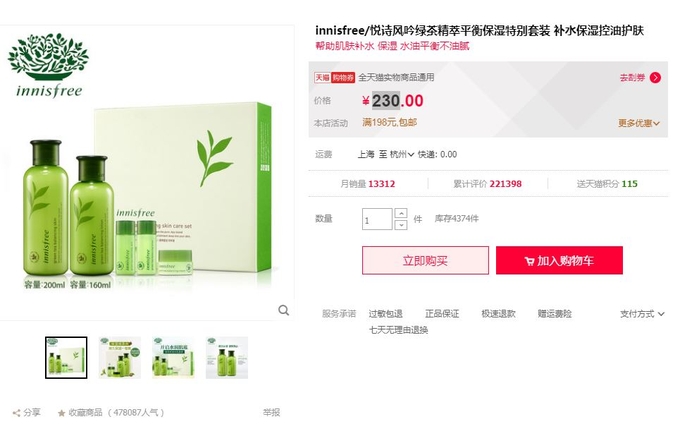
Task: Decrease quantity with the down arrow
Action: point(401,225)
